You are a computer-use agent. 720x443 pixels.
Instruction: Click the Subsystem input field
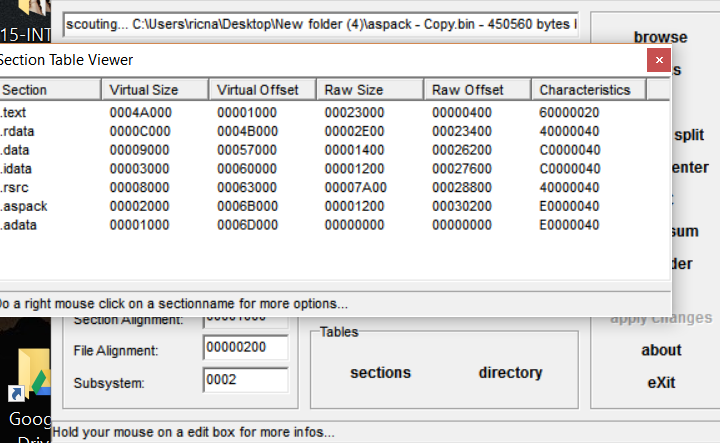245,381
